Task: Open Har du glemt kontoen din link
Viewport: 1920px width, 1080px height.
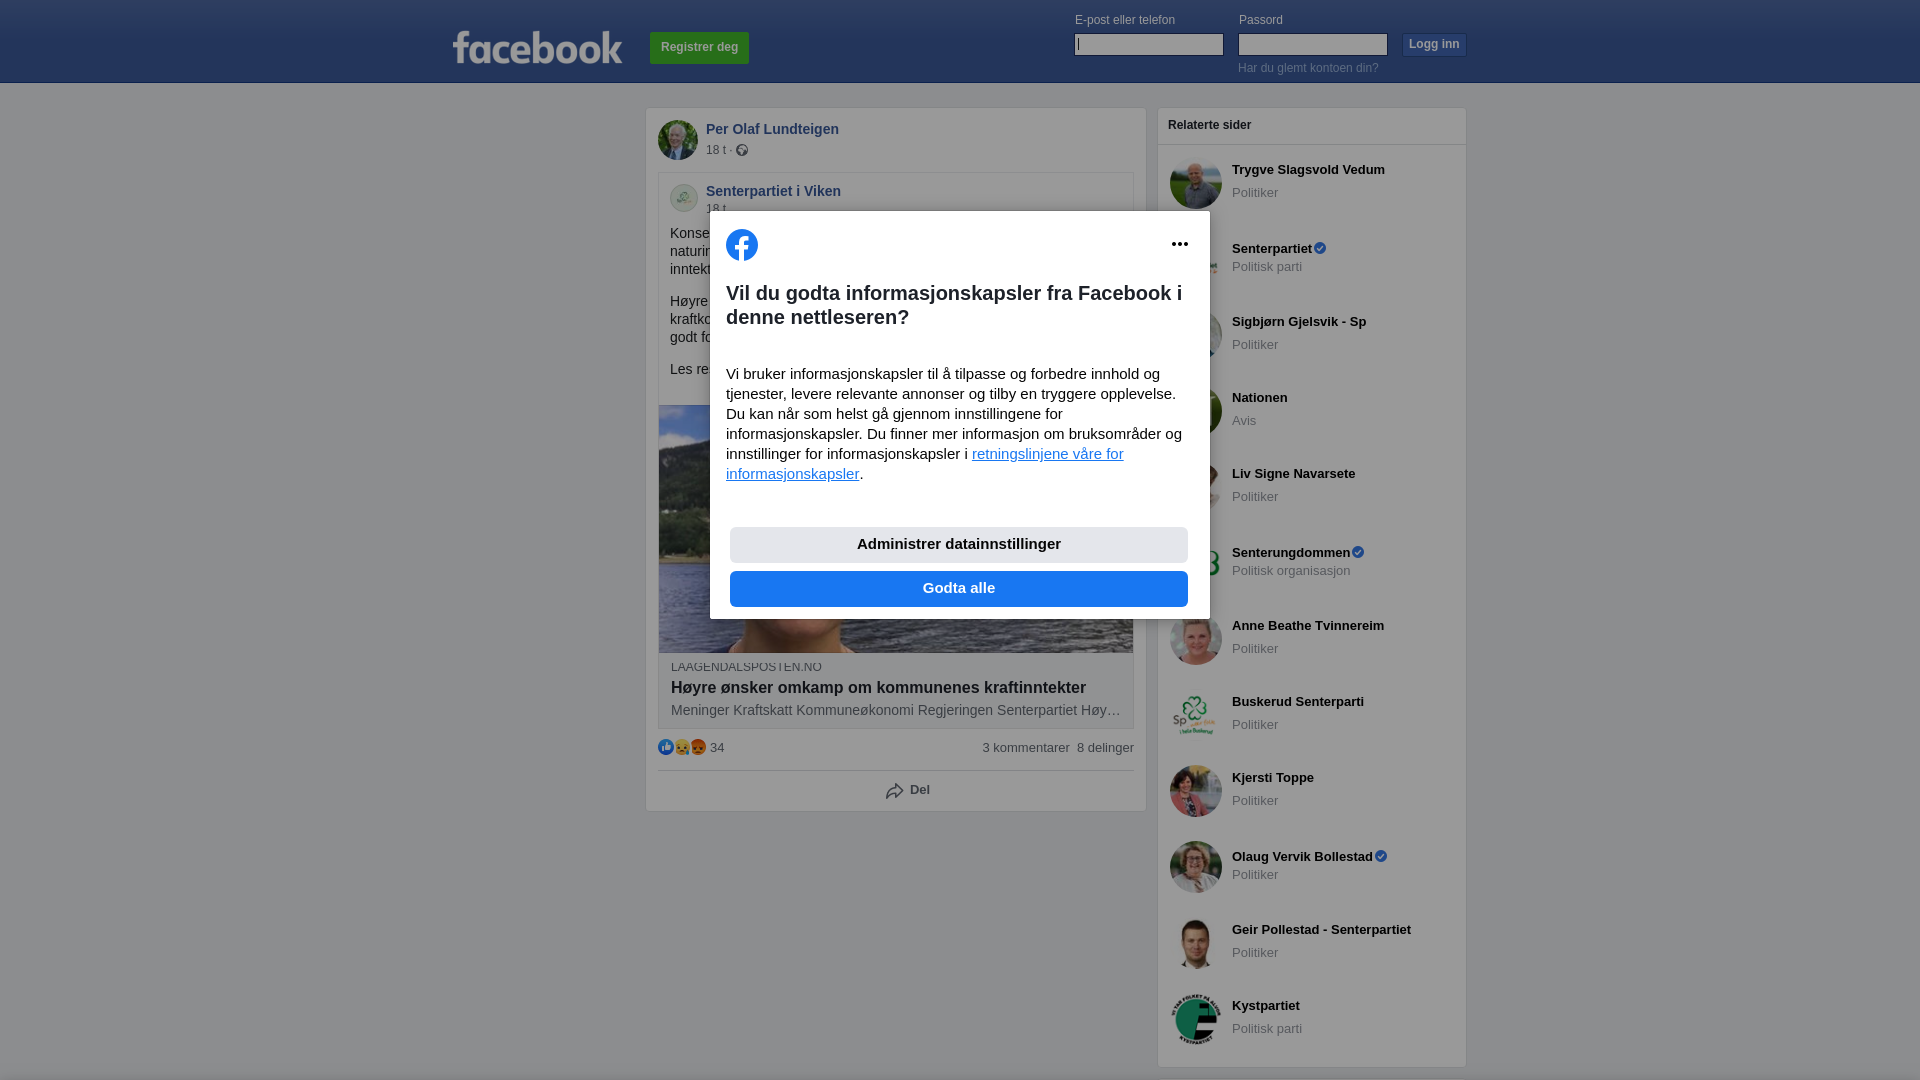Action: coord(1308,68)
